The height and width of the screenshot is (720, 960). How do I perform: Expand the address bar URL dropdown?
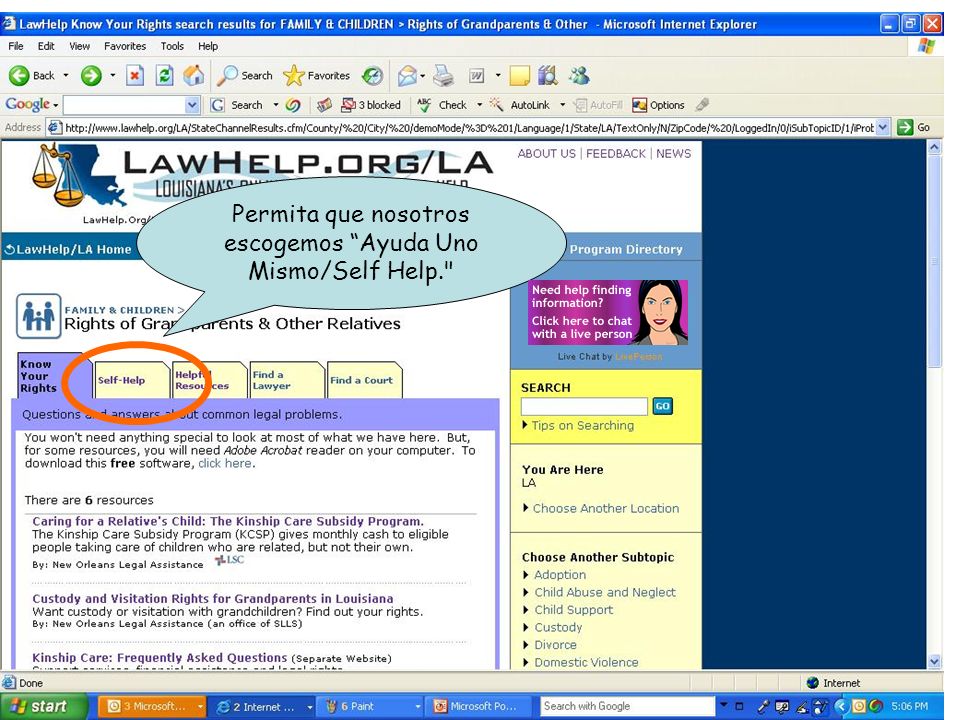click(882, 127)
